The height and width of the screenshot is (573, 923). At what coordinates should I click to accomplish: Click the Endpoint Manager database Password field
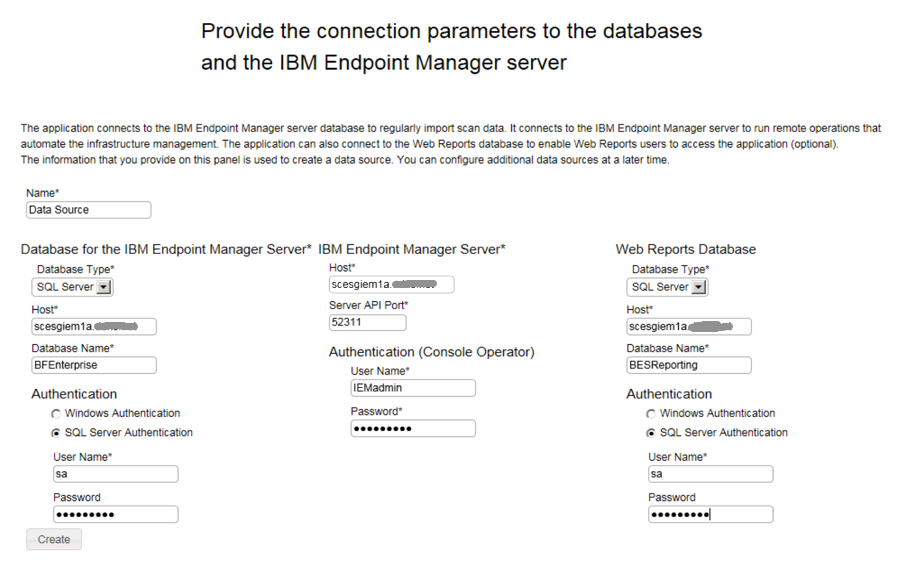pyautogui.click(x=115, y=514)
